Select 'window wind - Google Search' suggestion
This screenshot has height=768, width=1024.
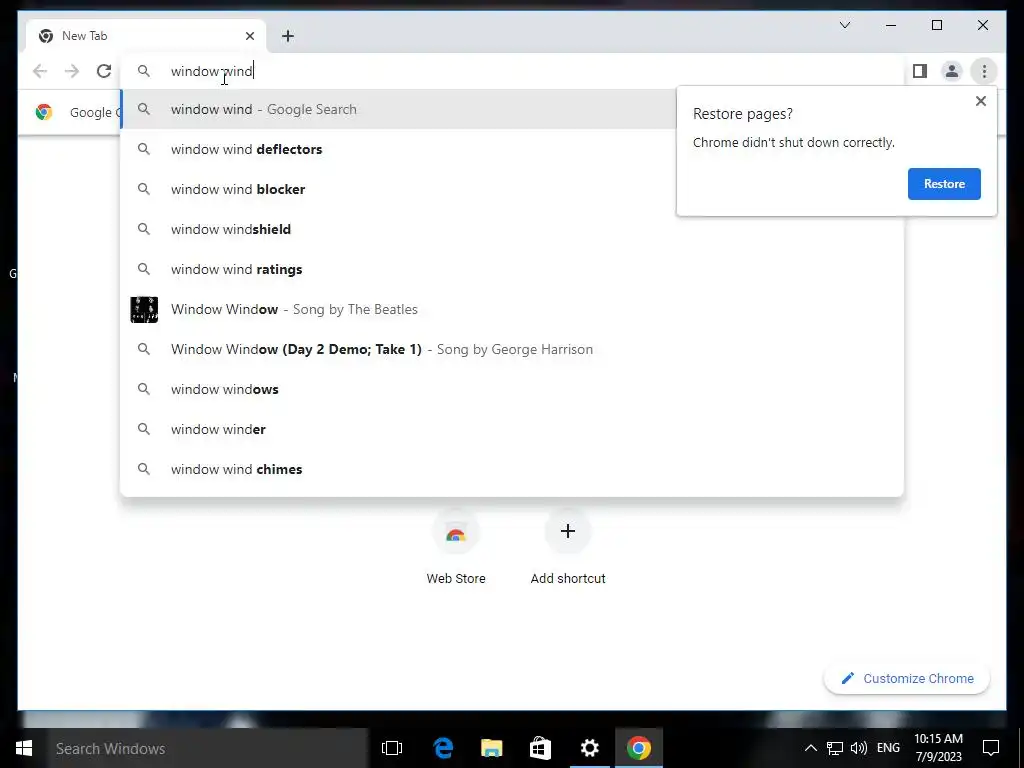(399, 110)
